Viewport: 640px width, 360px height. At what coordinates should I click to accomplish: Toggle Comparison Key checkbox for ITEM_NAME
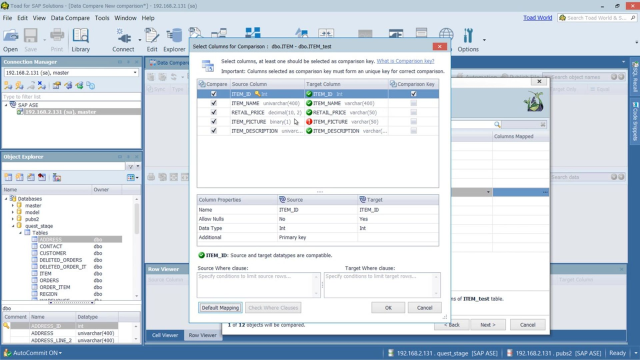413,103
